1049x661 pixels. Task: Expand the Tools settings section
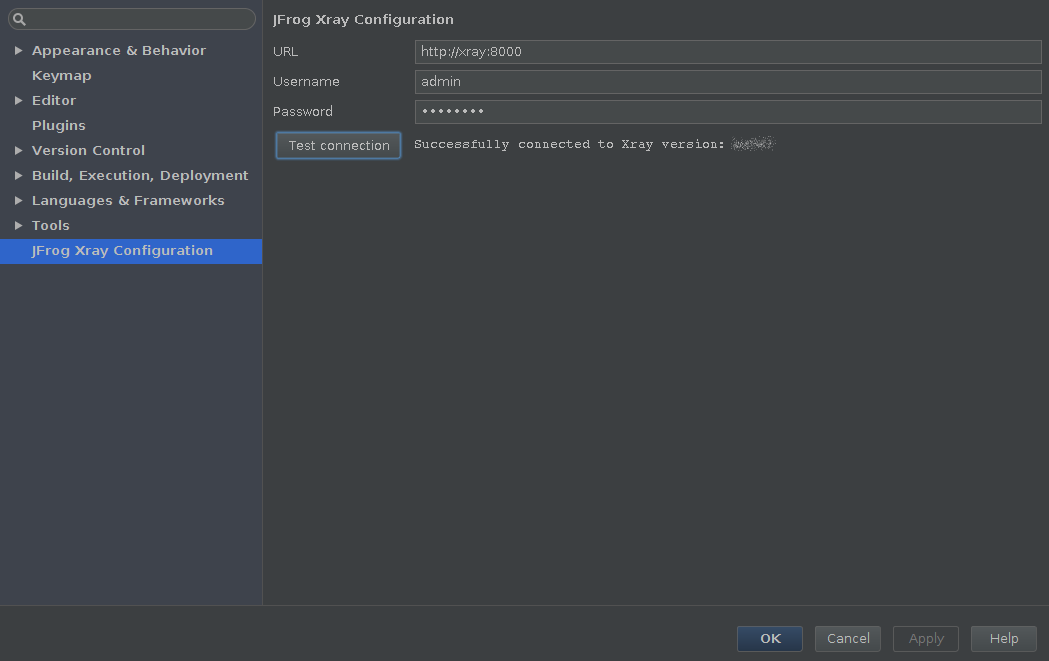18,225
